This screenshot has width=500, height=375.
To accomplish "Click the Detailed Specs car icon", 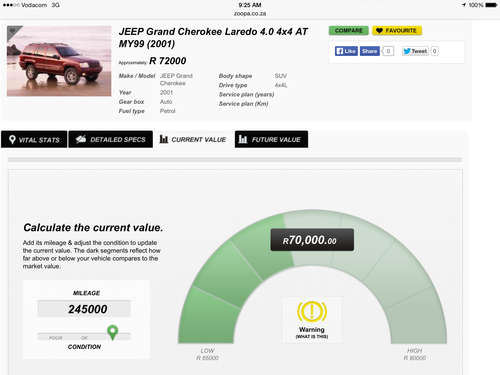I will coord(81,139).
